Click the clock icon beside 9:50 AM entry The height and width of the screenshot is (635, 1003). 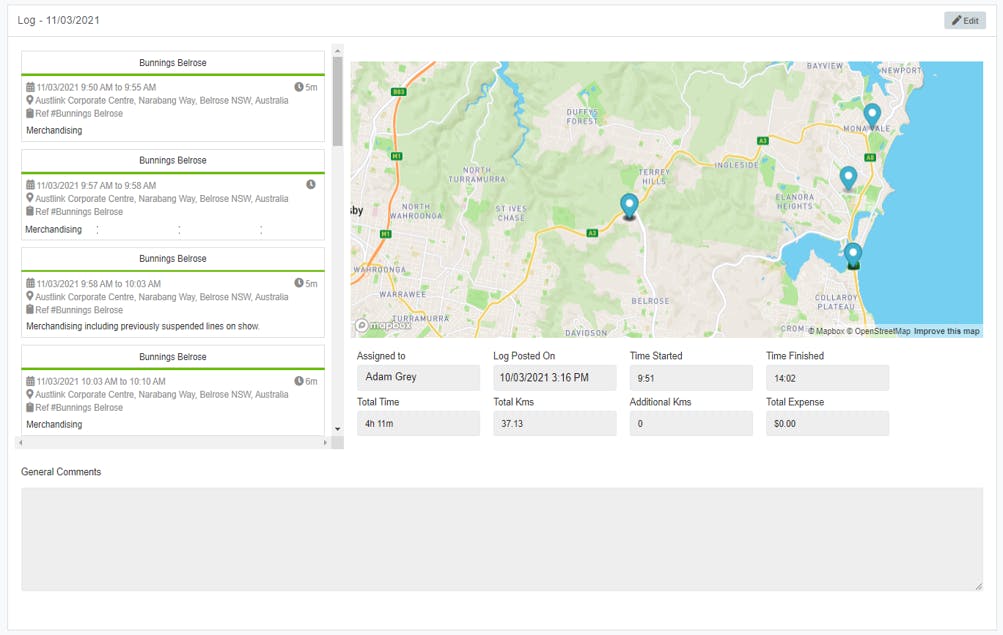[299, 87]
